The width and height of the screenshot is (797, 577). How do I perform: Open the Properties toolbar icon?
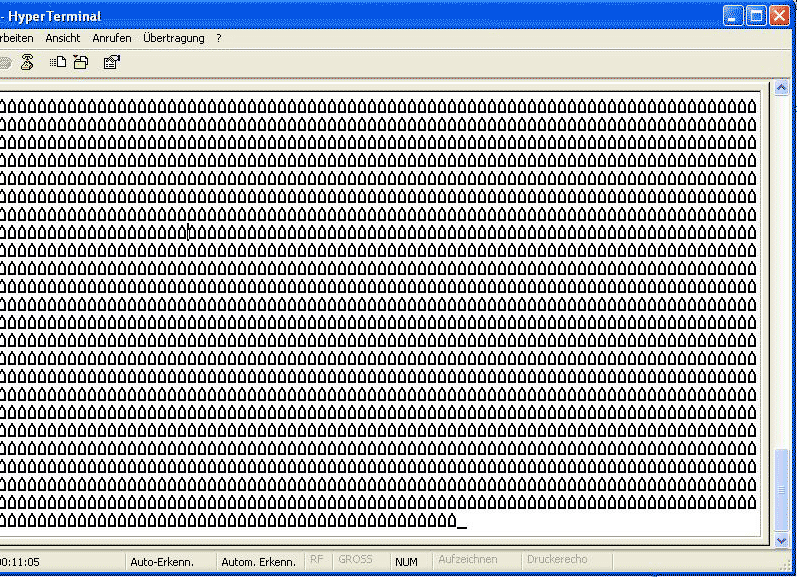(111, 62)
